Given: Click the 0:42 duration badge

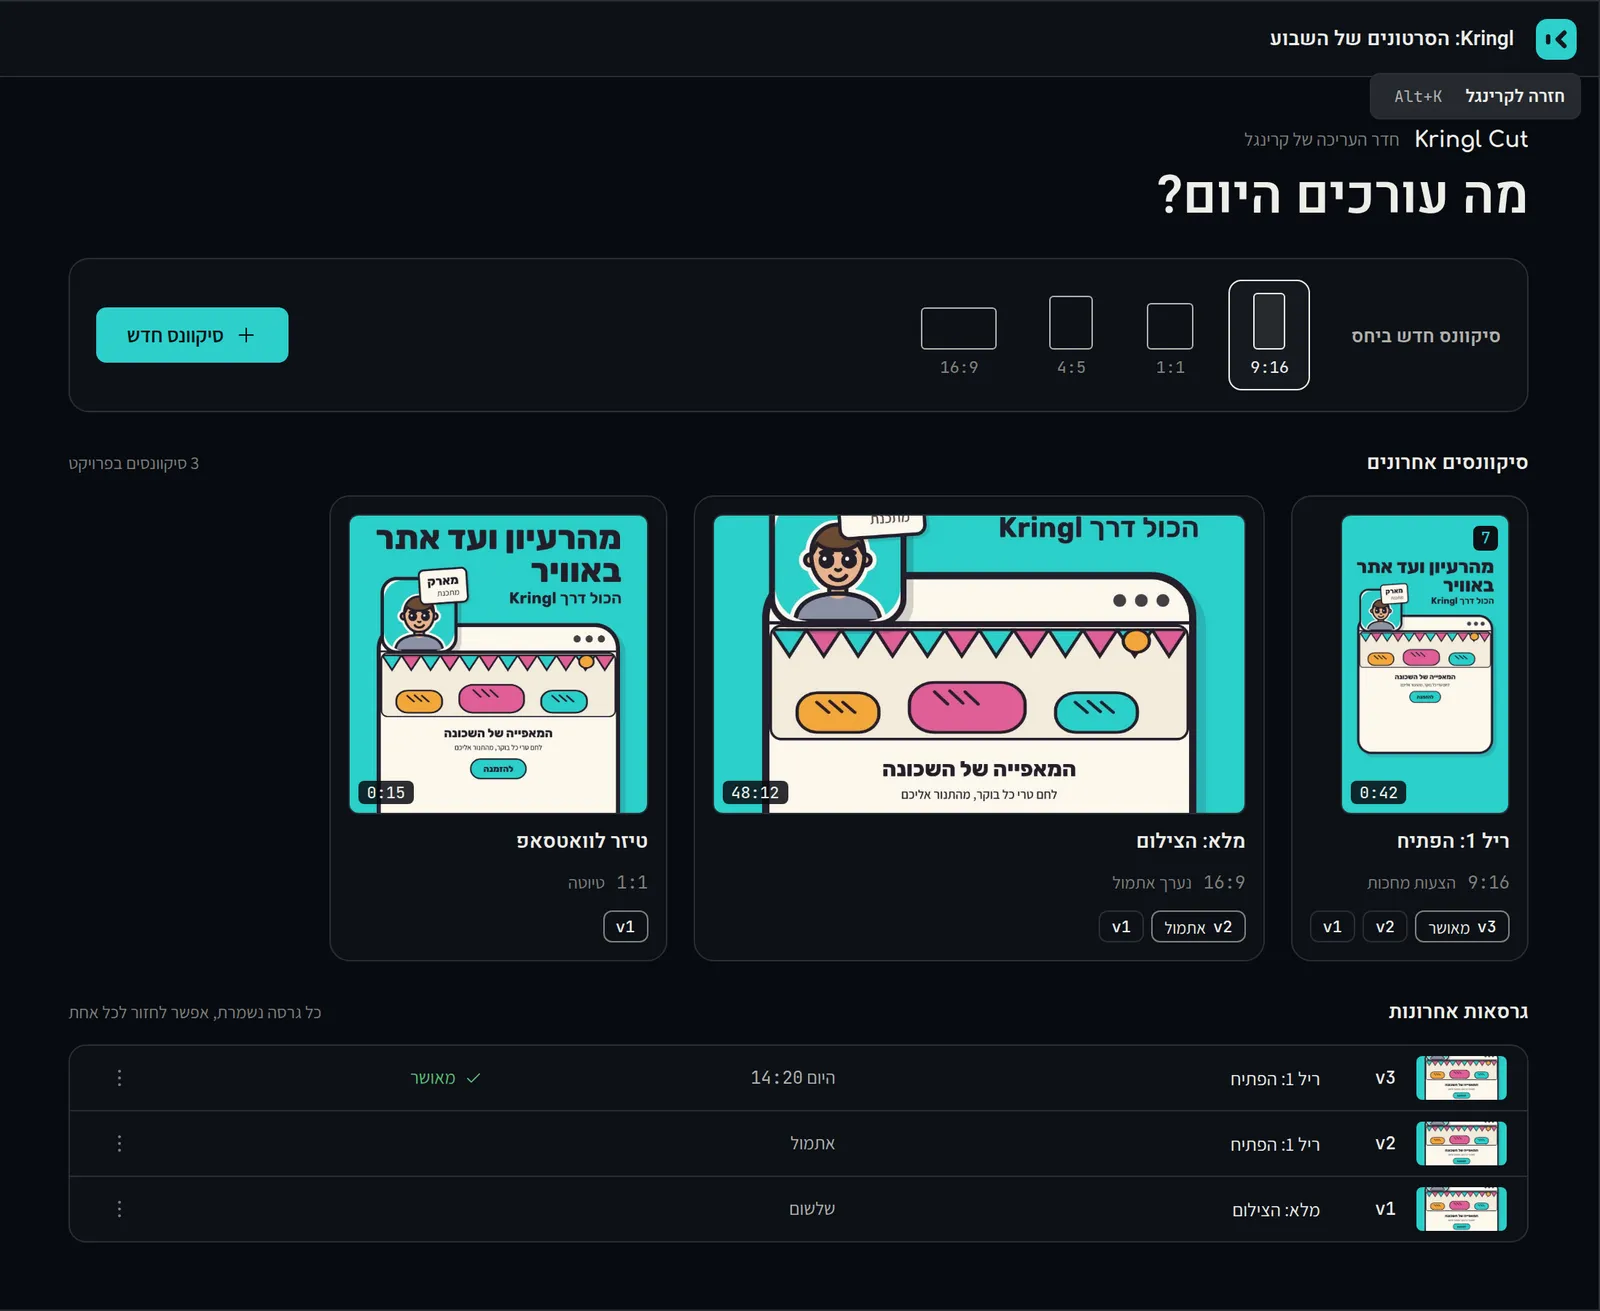Looking at the screenshot, I should 1379,793.
